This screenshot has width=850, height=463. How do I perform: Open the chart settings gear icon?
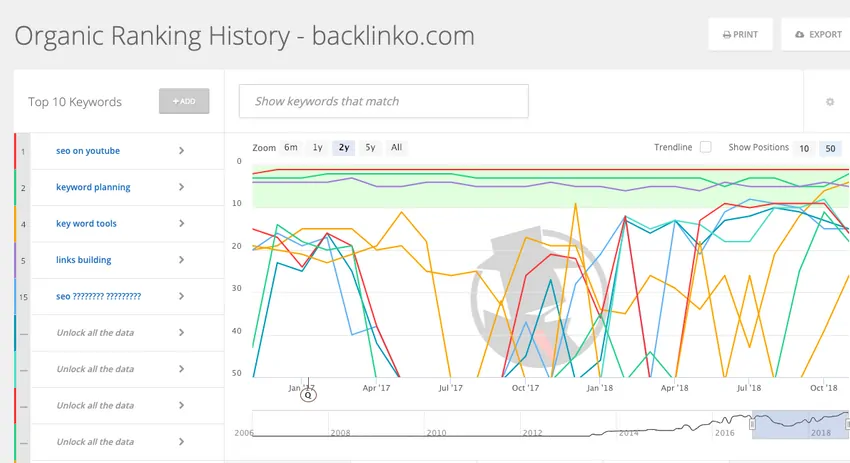pos(829,101)
